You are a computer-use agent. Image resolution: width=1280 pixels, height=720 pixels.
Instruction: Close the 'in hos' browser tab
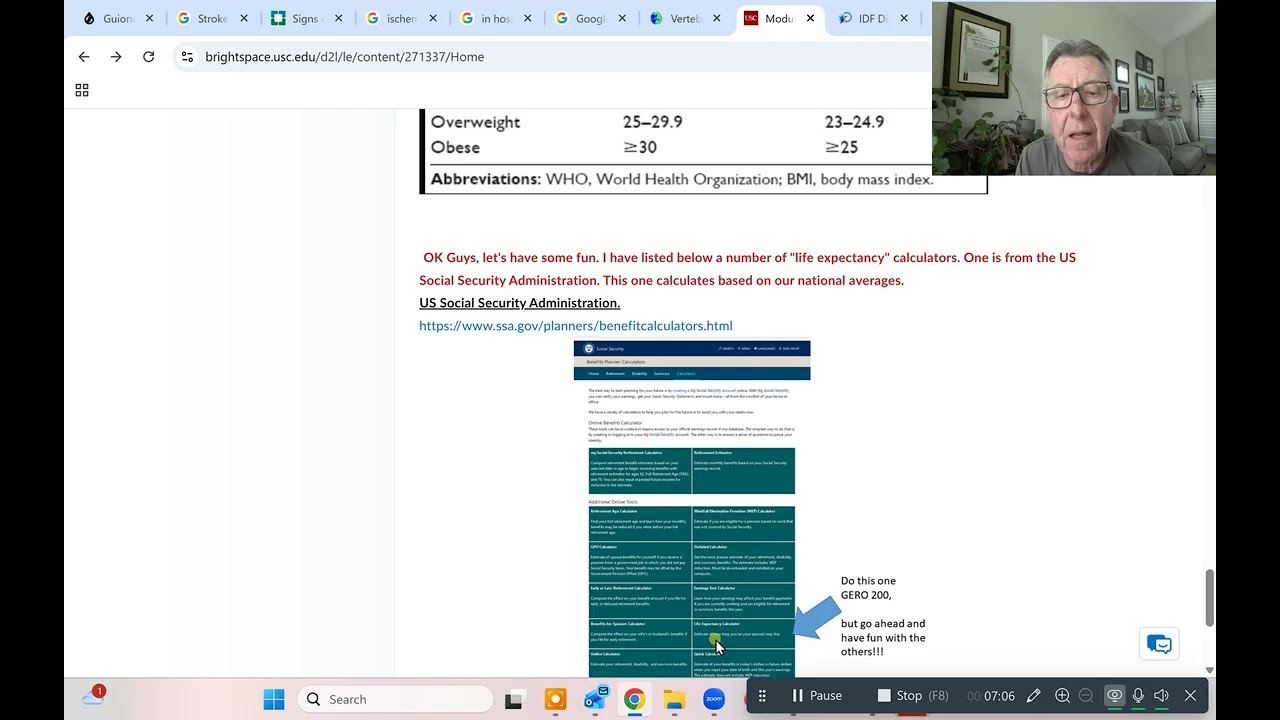point(527,18)
